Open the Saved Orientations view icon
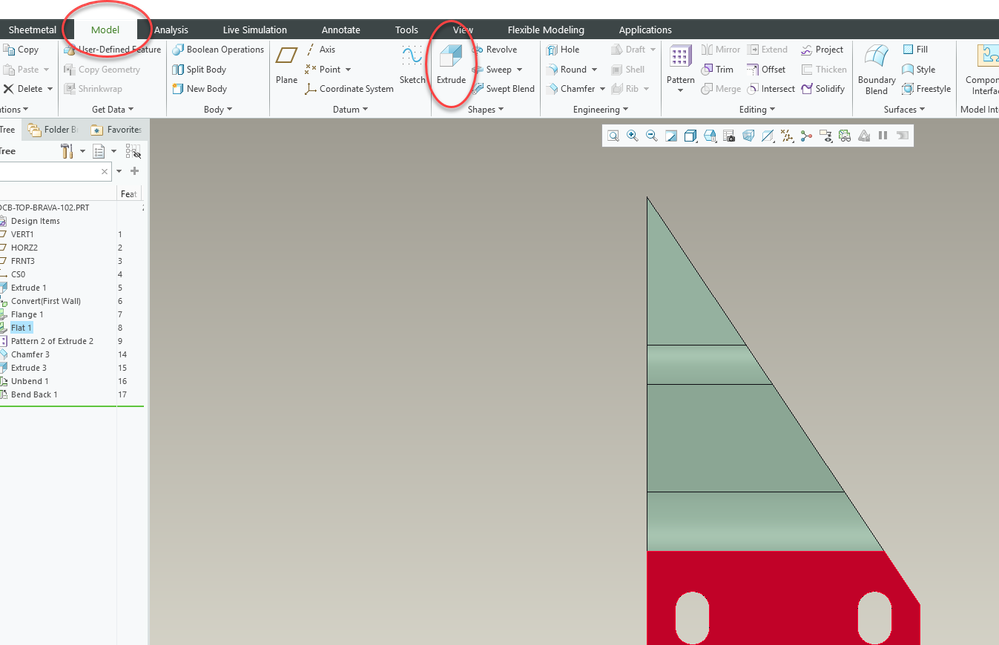This screenshot has height=645, width=999. coord(710,136)
